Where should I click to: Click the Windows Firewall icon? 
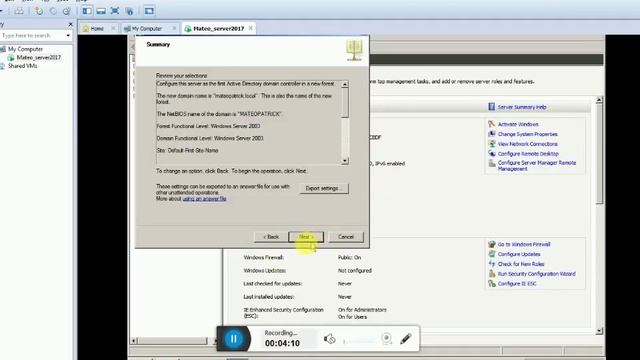491,244
